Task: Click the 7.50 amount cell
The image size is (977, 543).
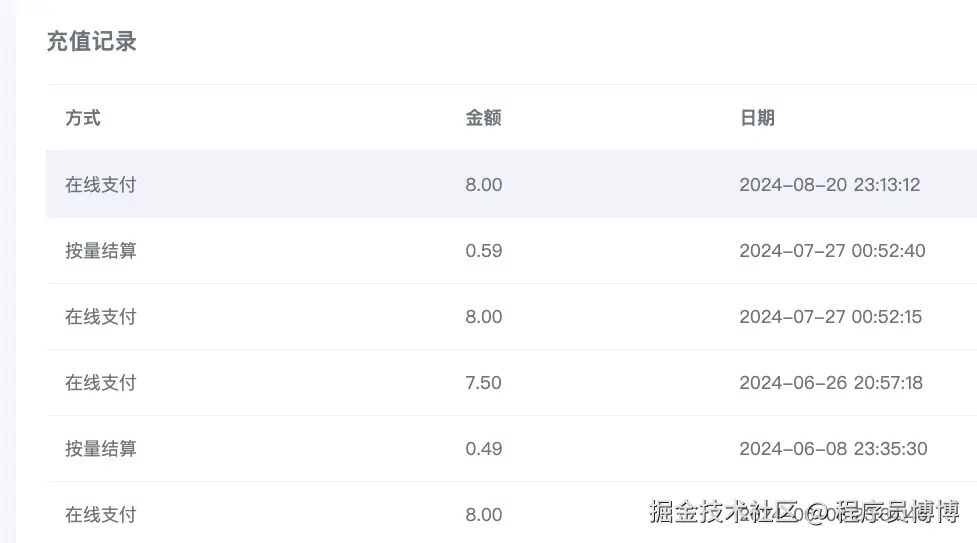Action: click(x=484, y=383)
